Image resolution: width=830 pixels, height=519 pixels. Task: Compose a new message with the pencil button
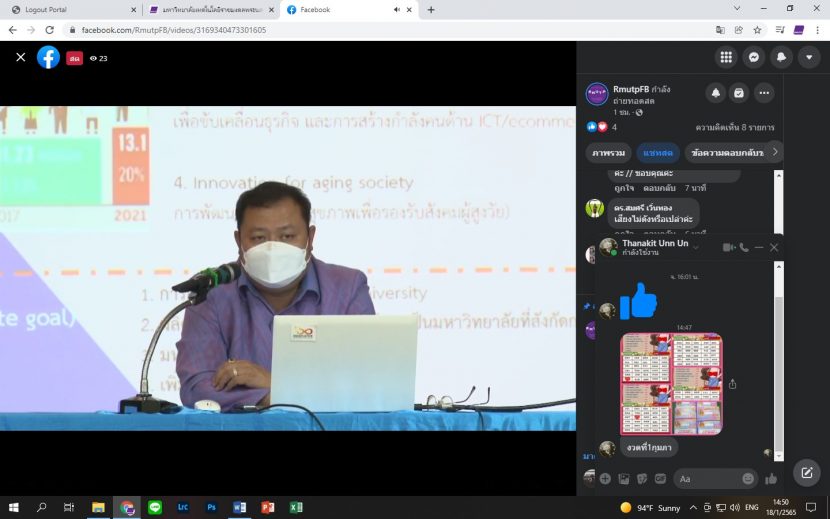807,473
